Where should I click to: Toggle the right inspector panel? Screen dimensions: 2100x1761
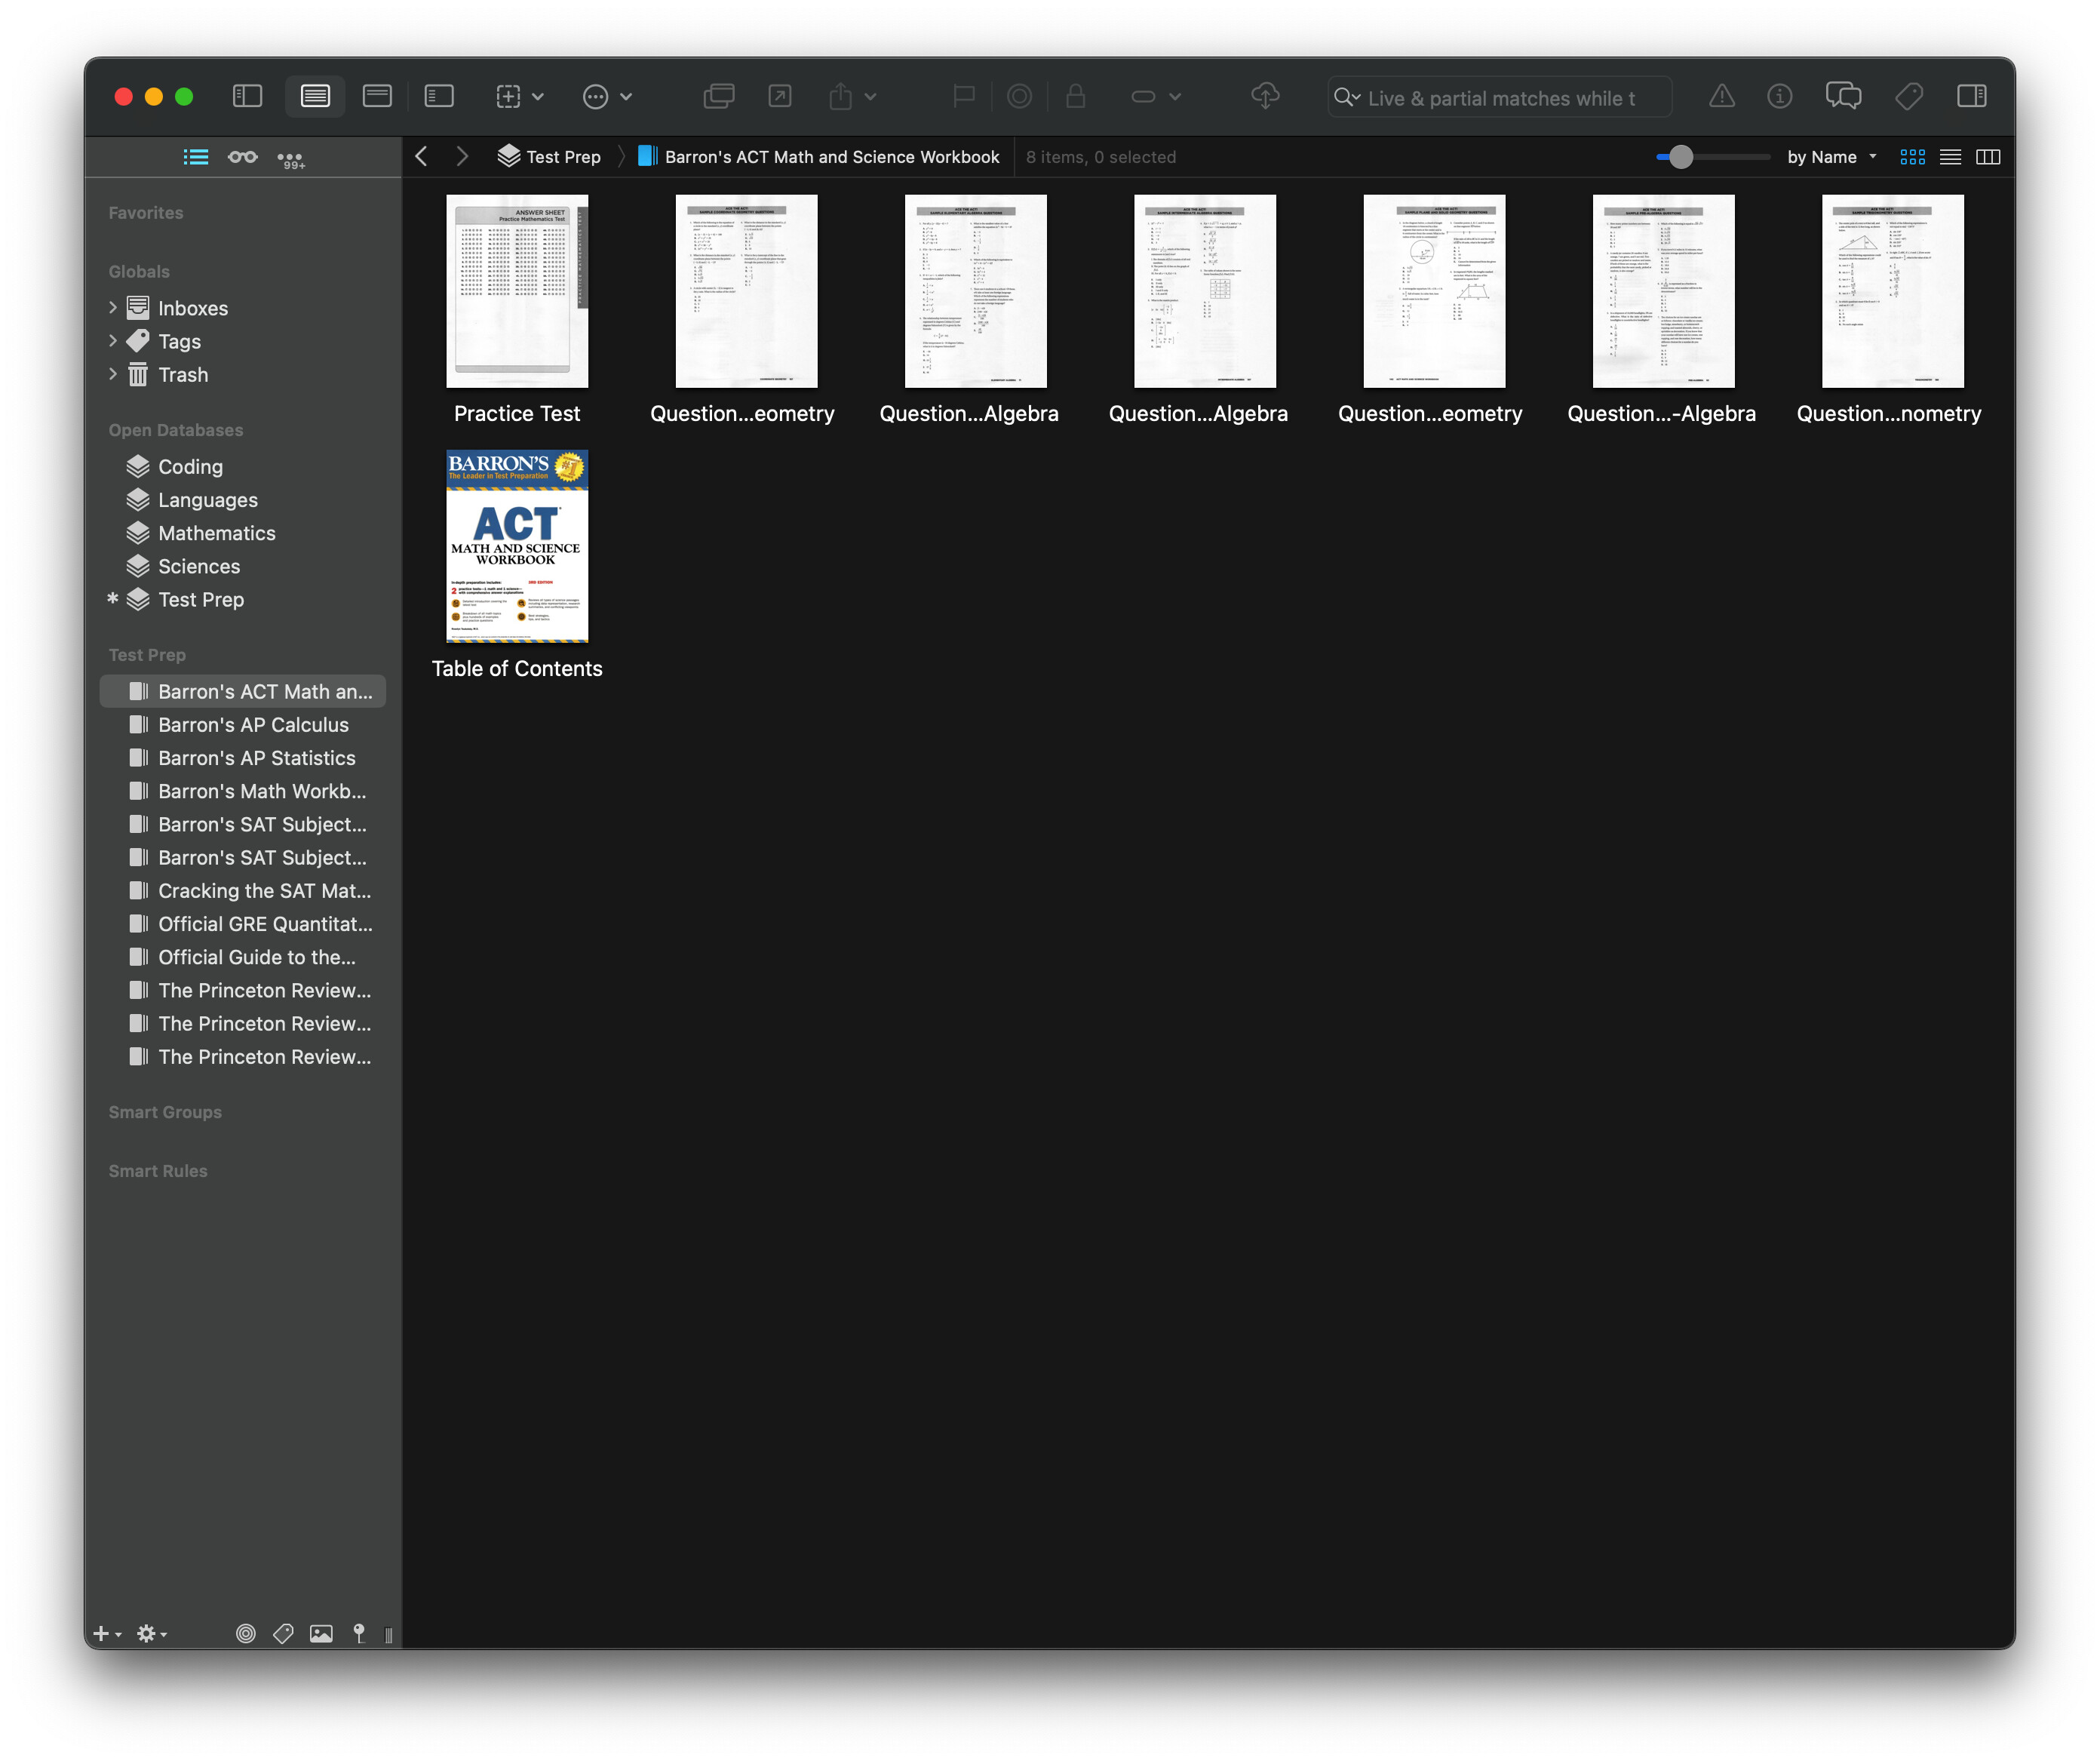[1971, 96]
